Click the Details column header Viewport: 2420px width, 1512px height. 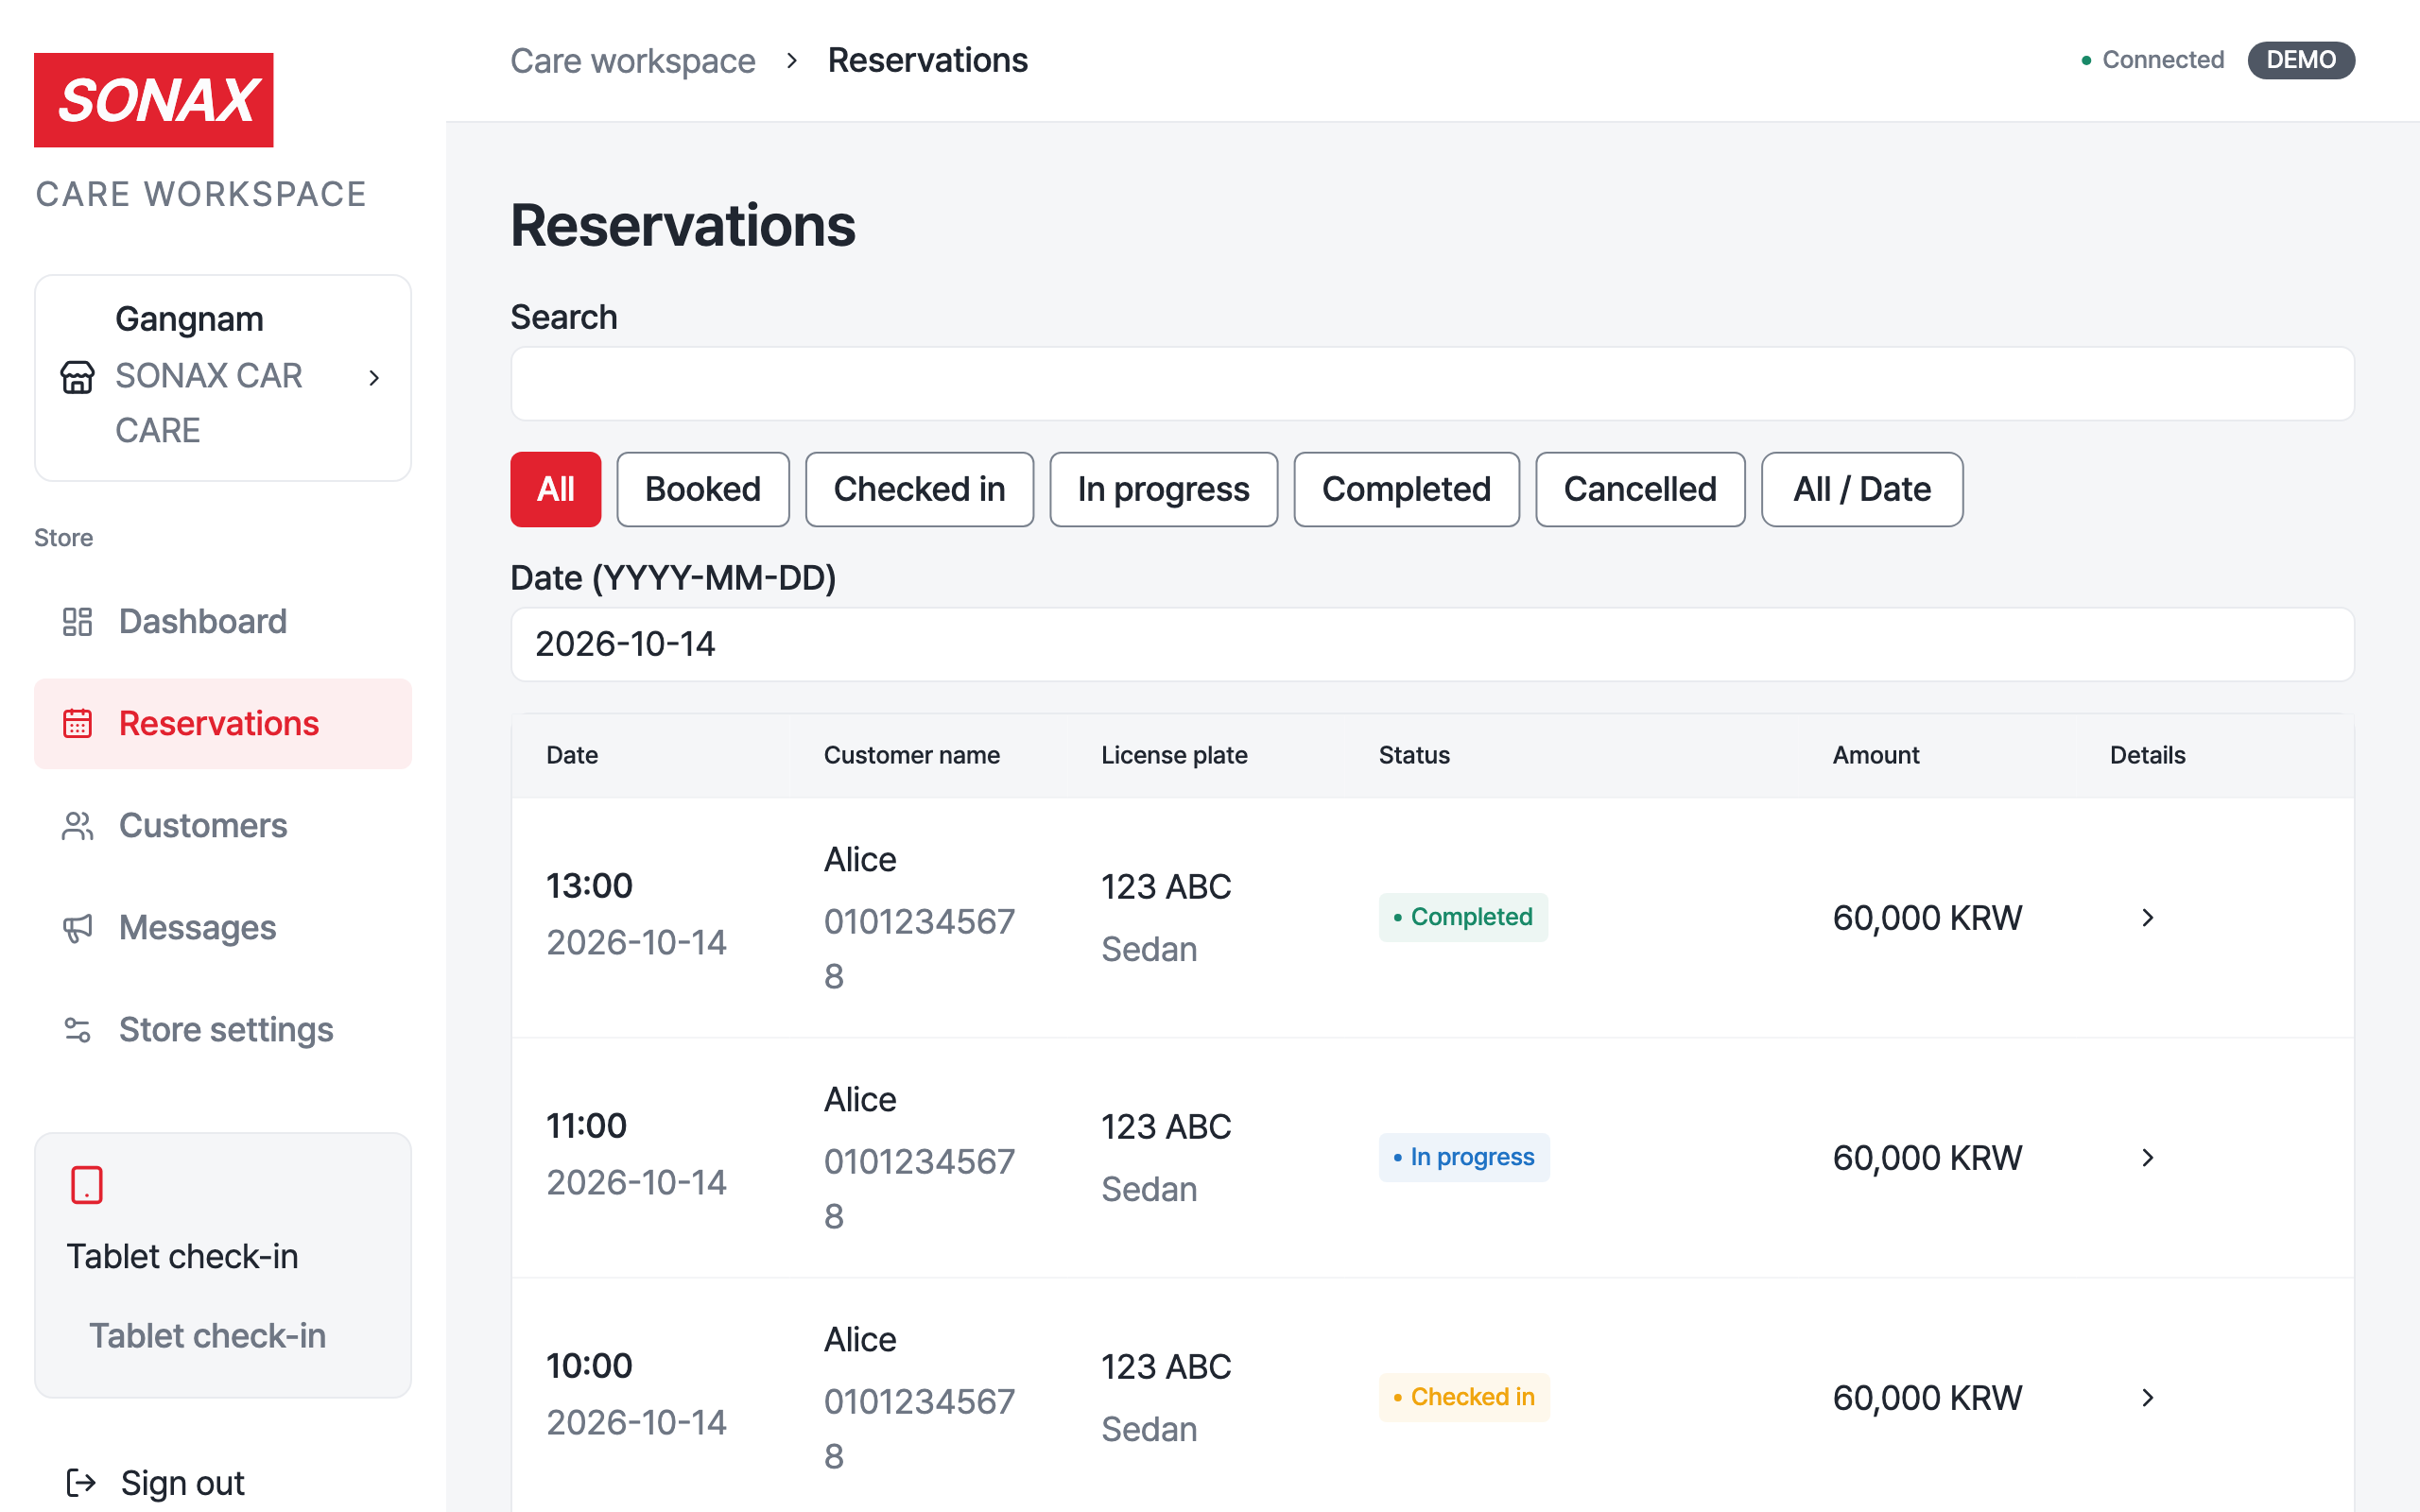2147,755
